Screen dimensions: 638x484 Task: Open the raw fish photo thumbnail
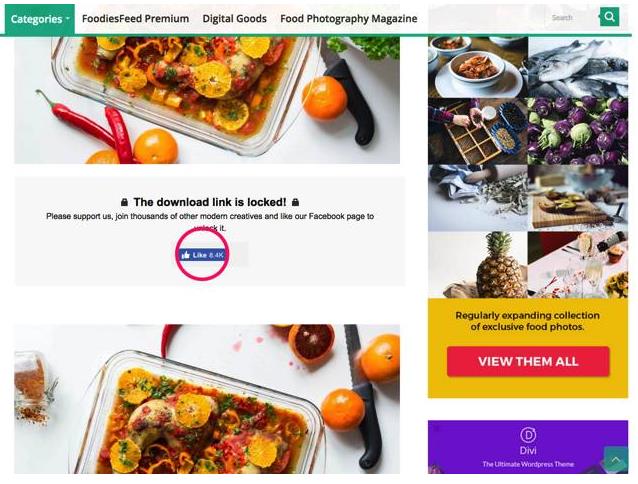tap(578, 67)
